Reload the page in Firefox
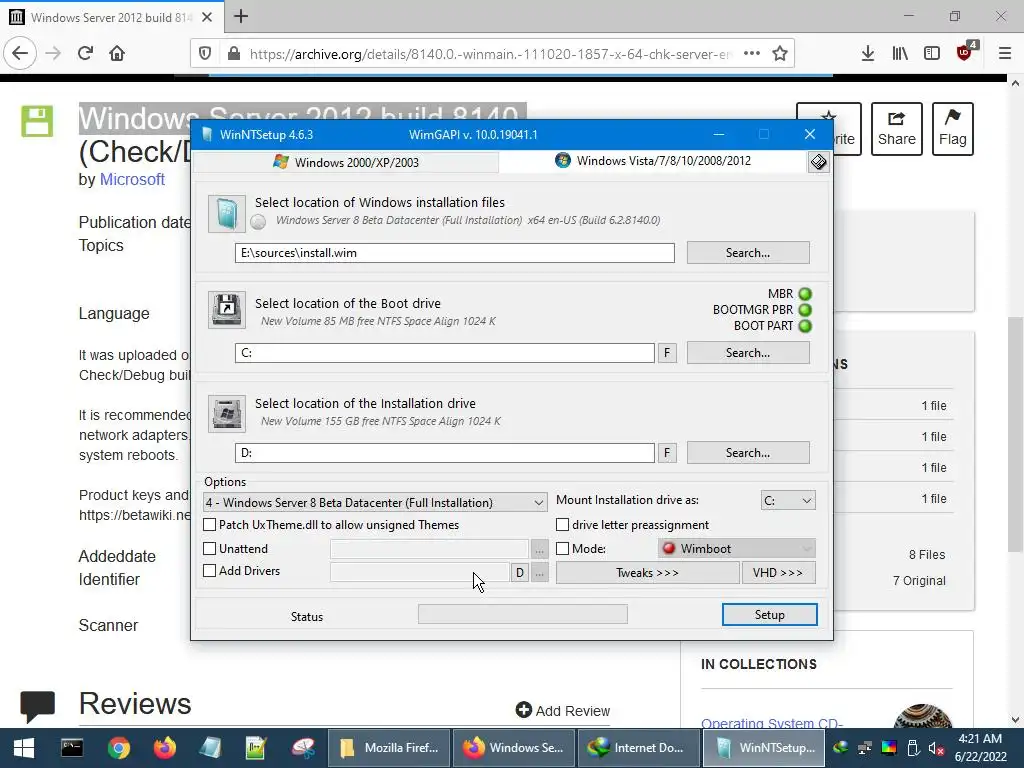 (x=85, y=54)
